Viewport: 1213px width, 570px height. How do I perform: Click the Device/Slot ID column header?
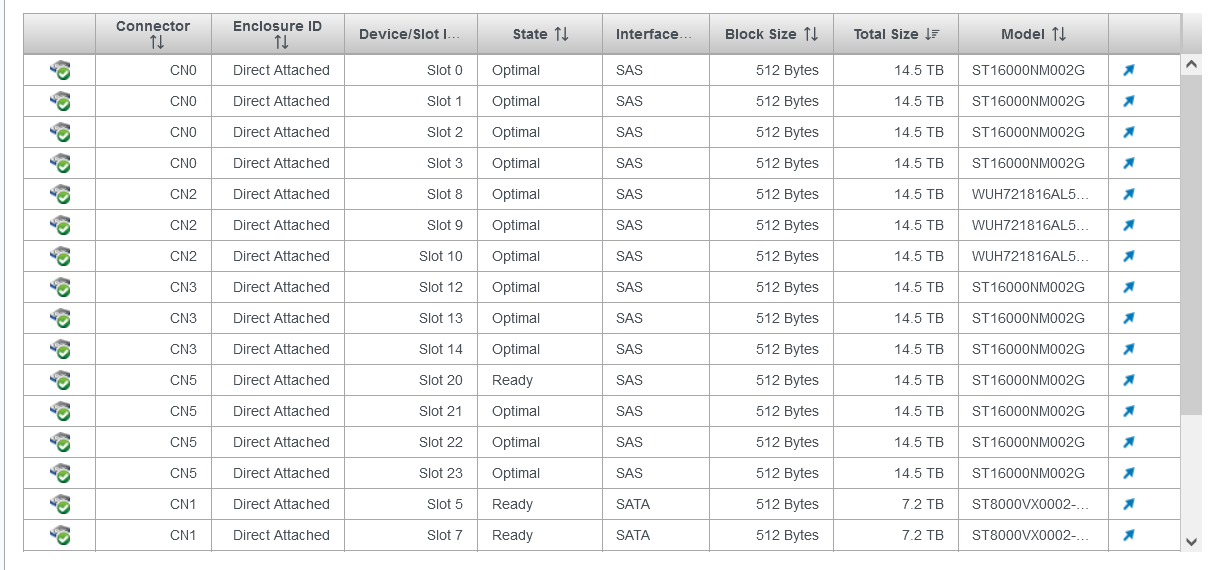tap(410, 34)
